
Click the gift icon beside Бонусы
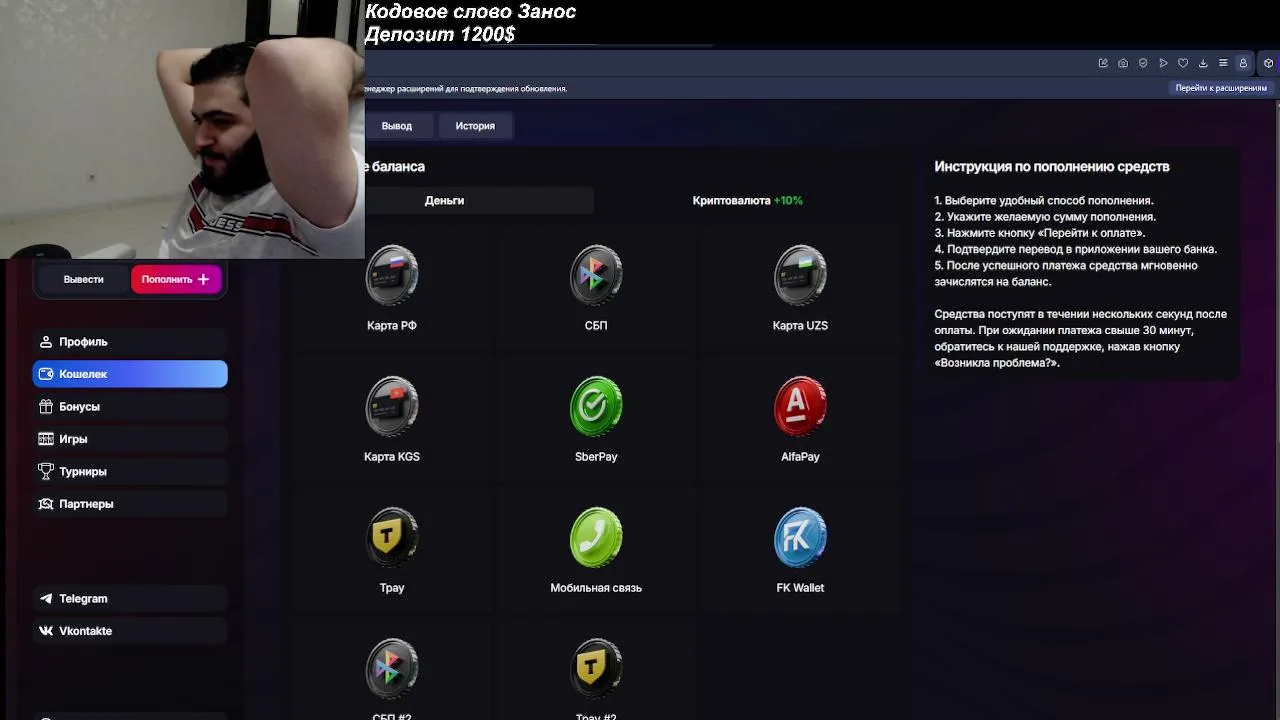pos(46,406)
